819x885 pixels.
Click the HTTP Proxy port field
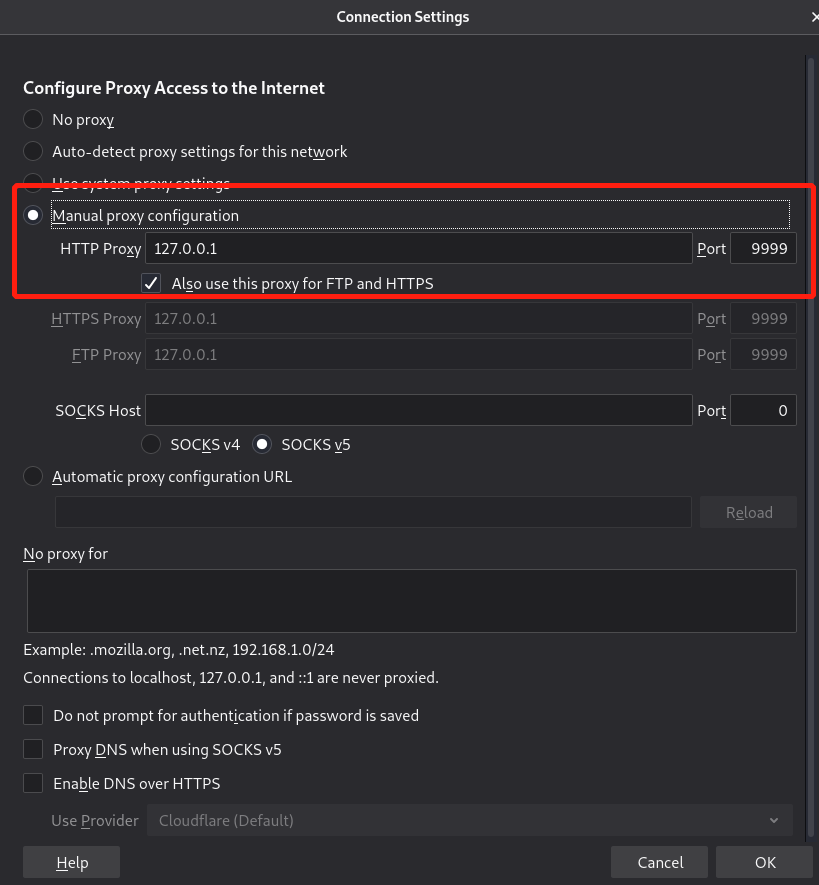coord(763,248)
